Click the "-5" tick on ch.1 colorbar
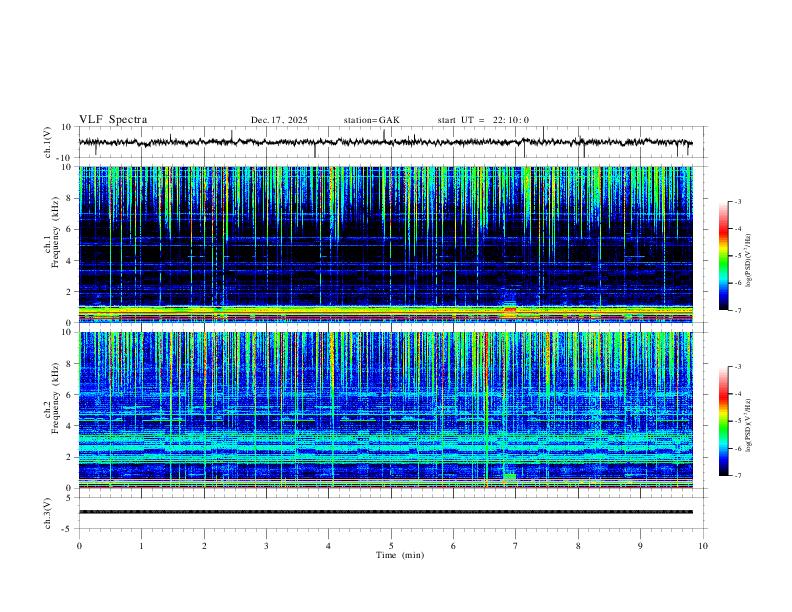 pyautogui.click(x=737, y=256)
